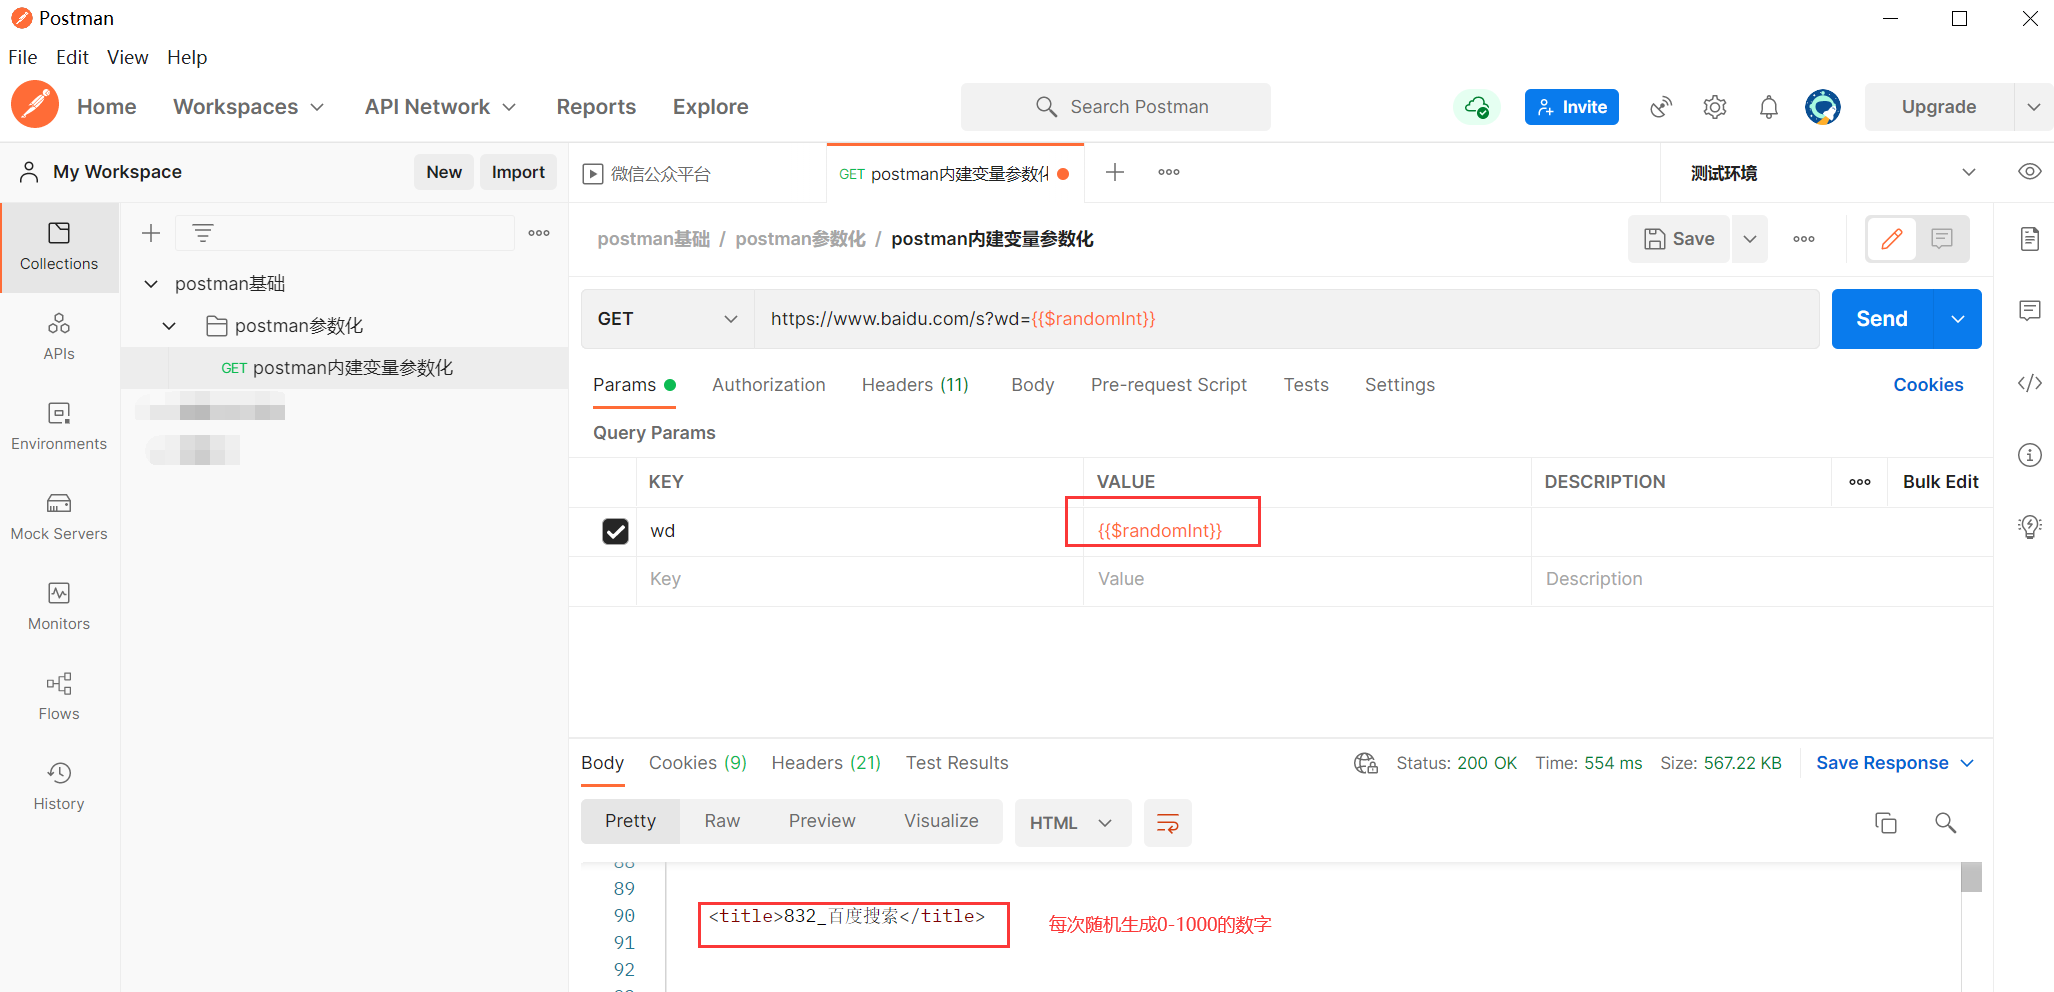Switch to edit mode pencil toggle
Viewport: 2054px width, 992px height.
pos(1891,239)
